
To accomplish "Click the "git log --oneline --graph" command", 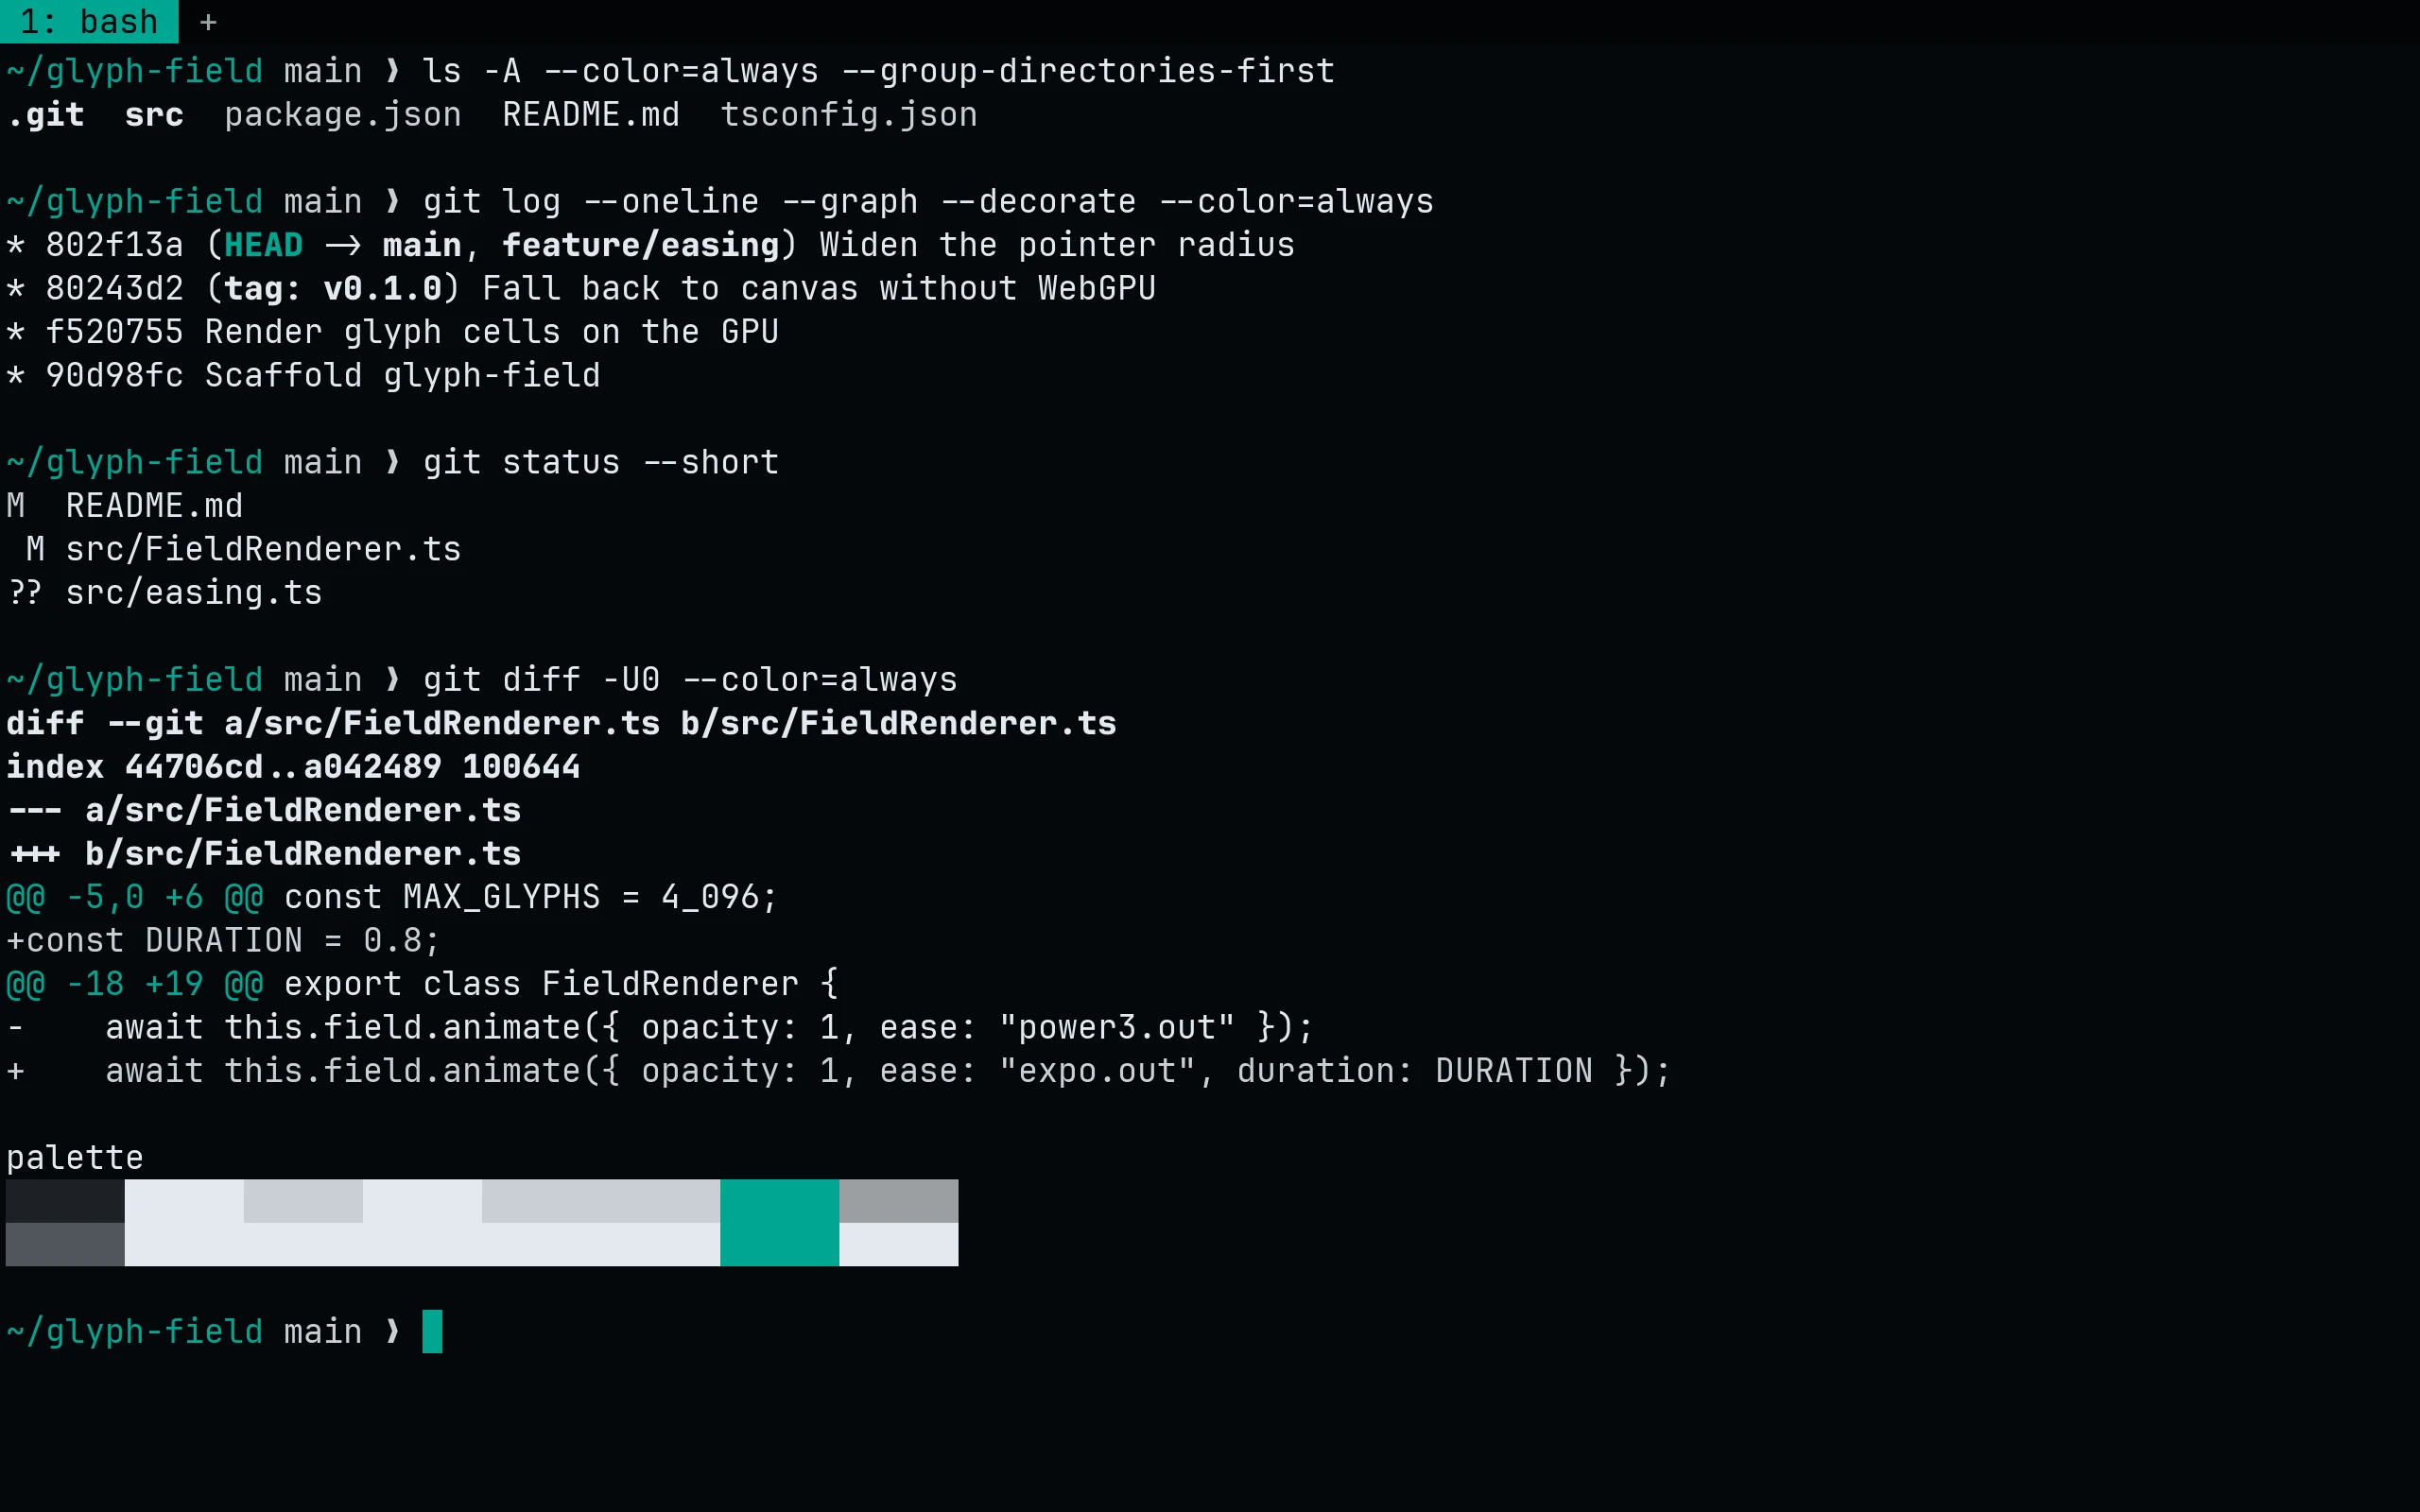I will click(927, 201).
